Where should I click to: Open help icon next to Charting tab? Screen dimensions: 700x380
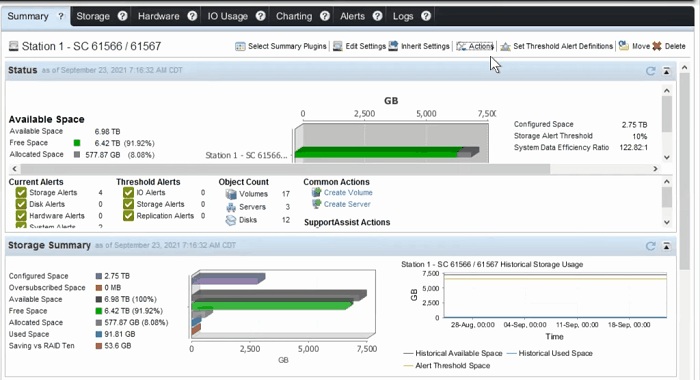[325, 16]
